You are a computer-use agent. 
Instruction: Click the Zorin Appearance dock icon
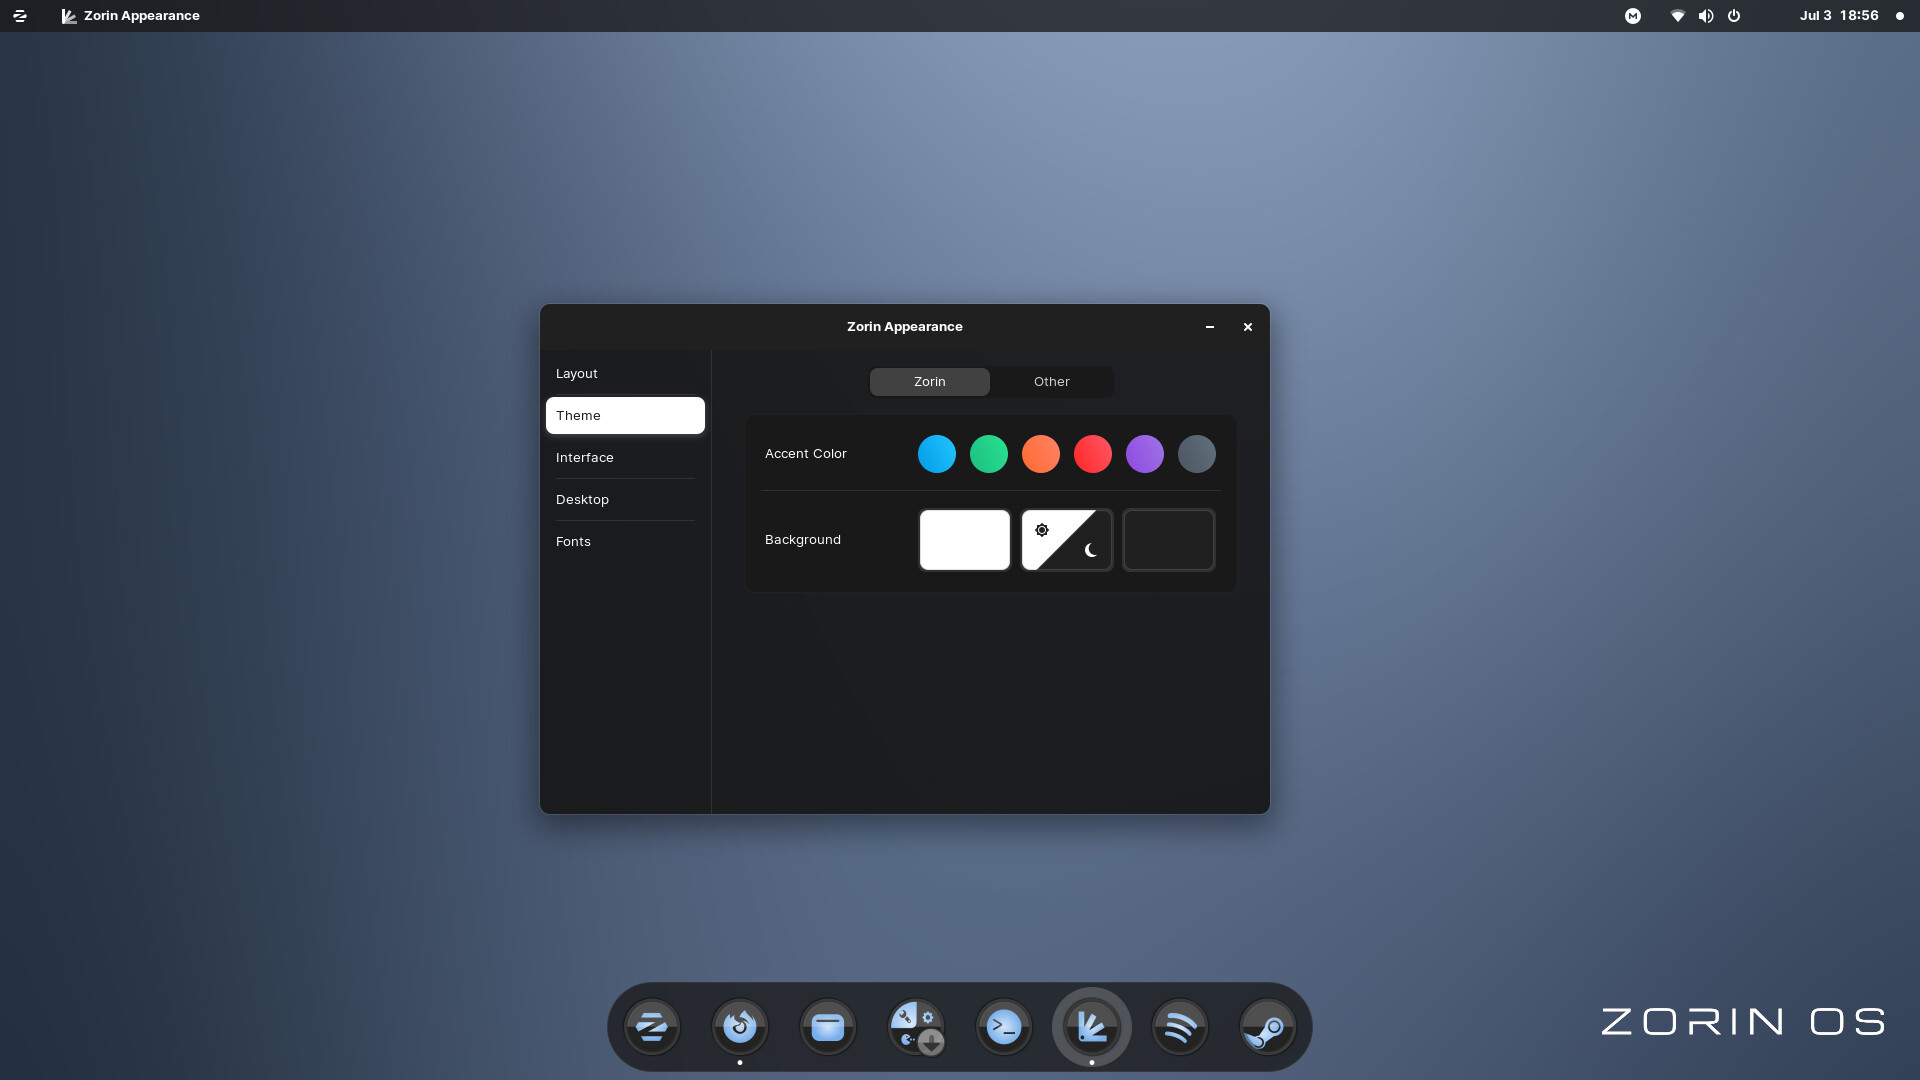click(1092, 1027)
